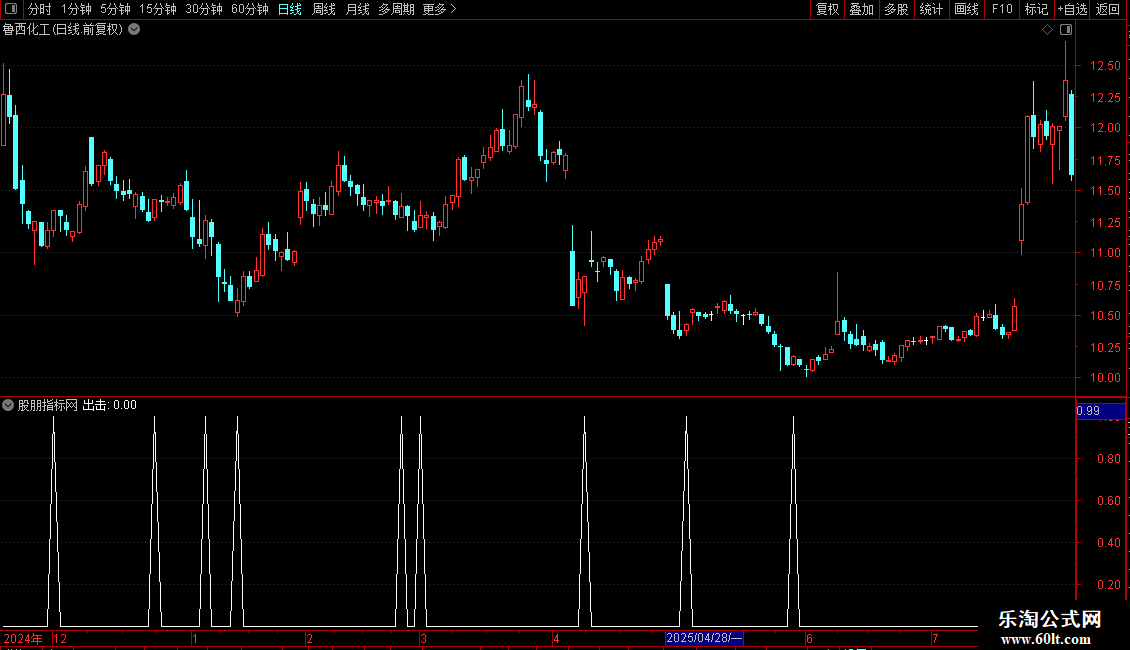
Task: Open the 多周期 multi-period view
Action: coord(396,9)
